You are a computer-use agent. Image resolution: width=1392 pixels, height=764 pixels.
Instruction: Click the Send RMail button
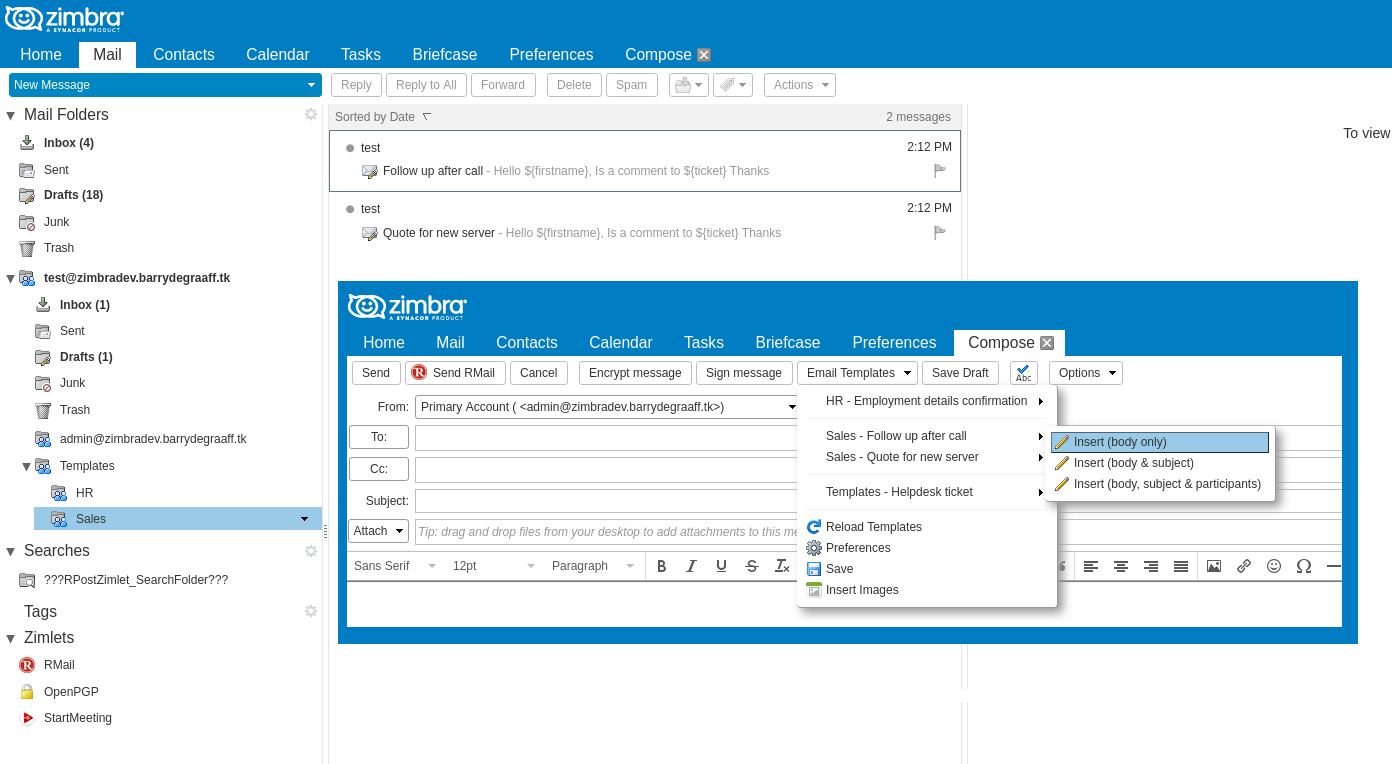pos(454,373)
